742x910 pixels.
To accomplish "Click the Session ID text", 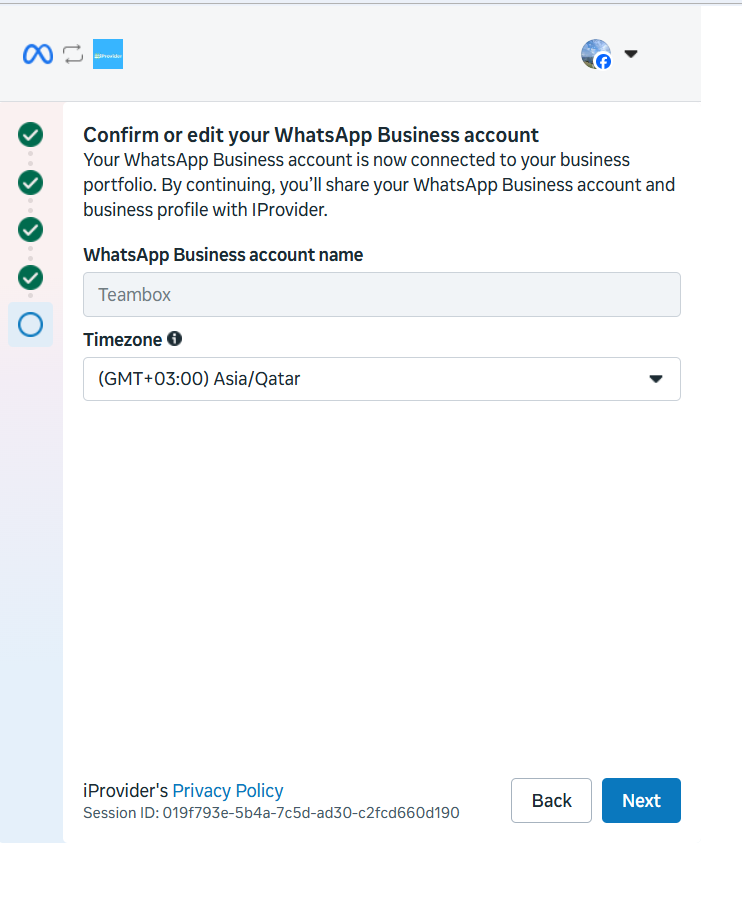I will pyautogui.click(x=271, y=812).
